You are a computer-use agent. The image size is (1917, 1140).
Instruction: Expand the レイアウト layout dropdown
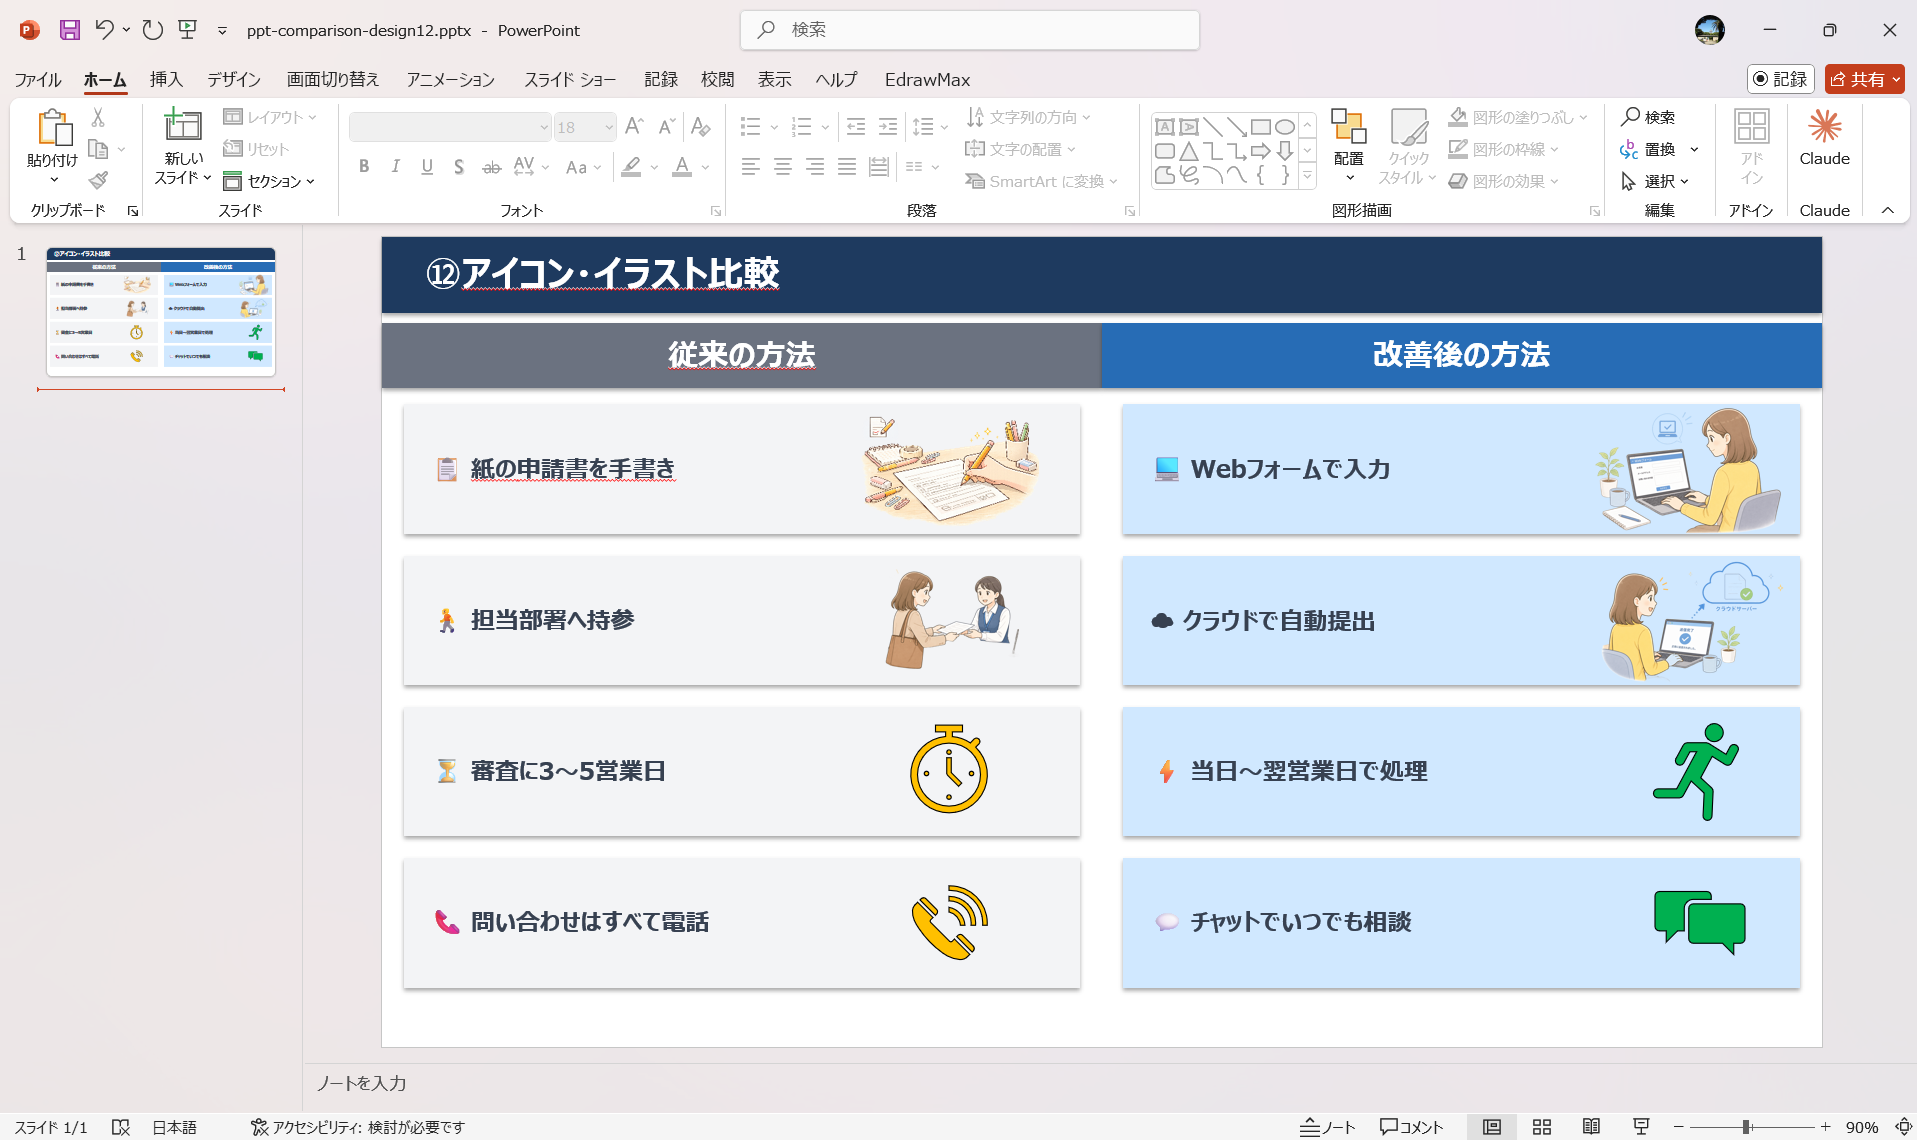click(270, 117)
